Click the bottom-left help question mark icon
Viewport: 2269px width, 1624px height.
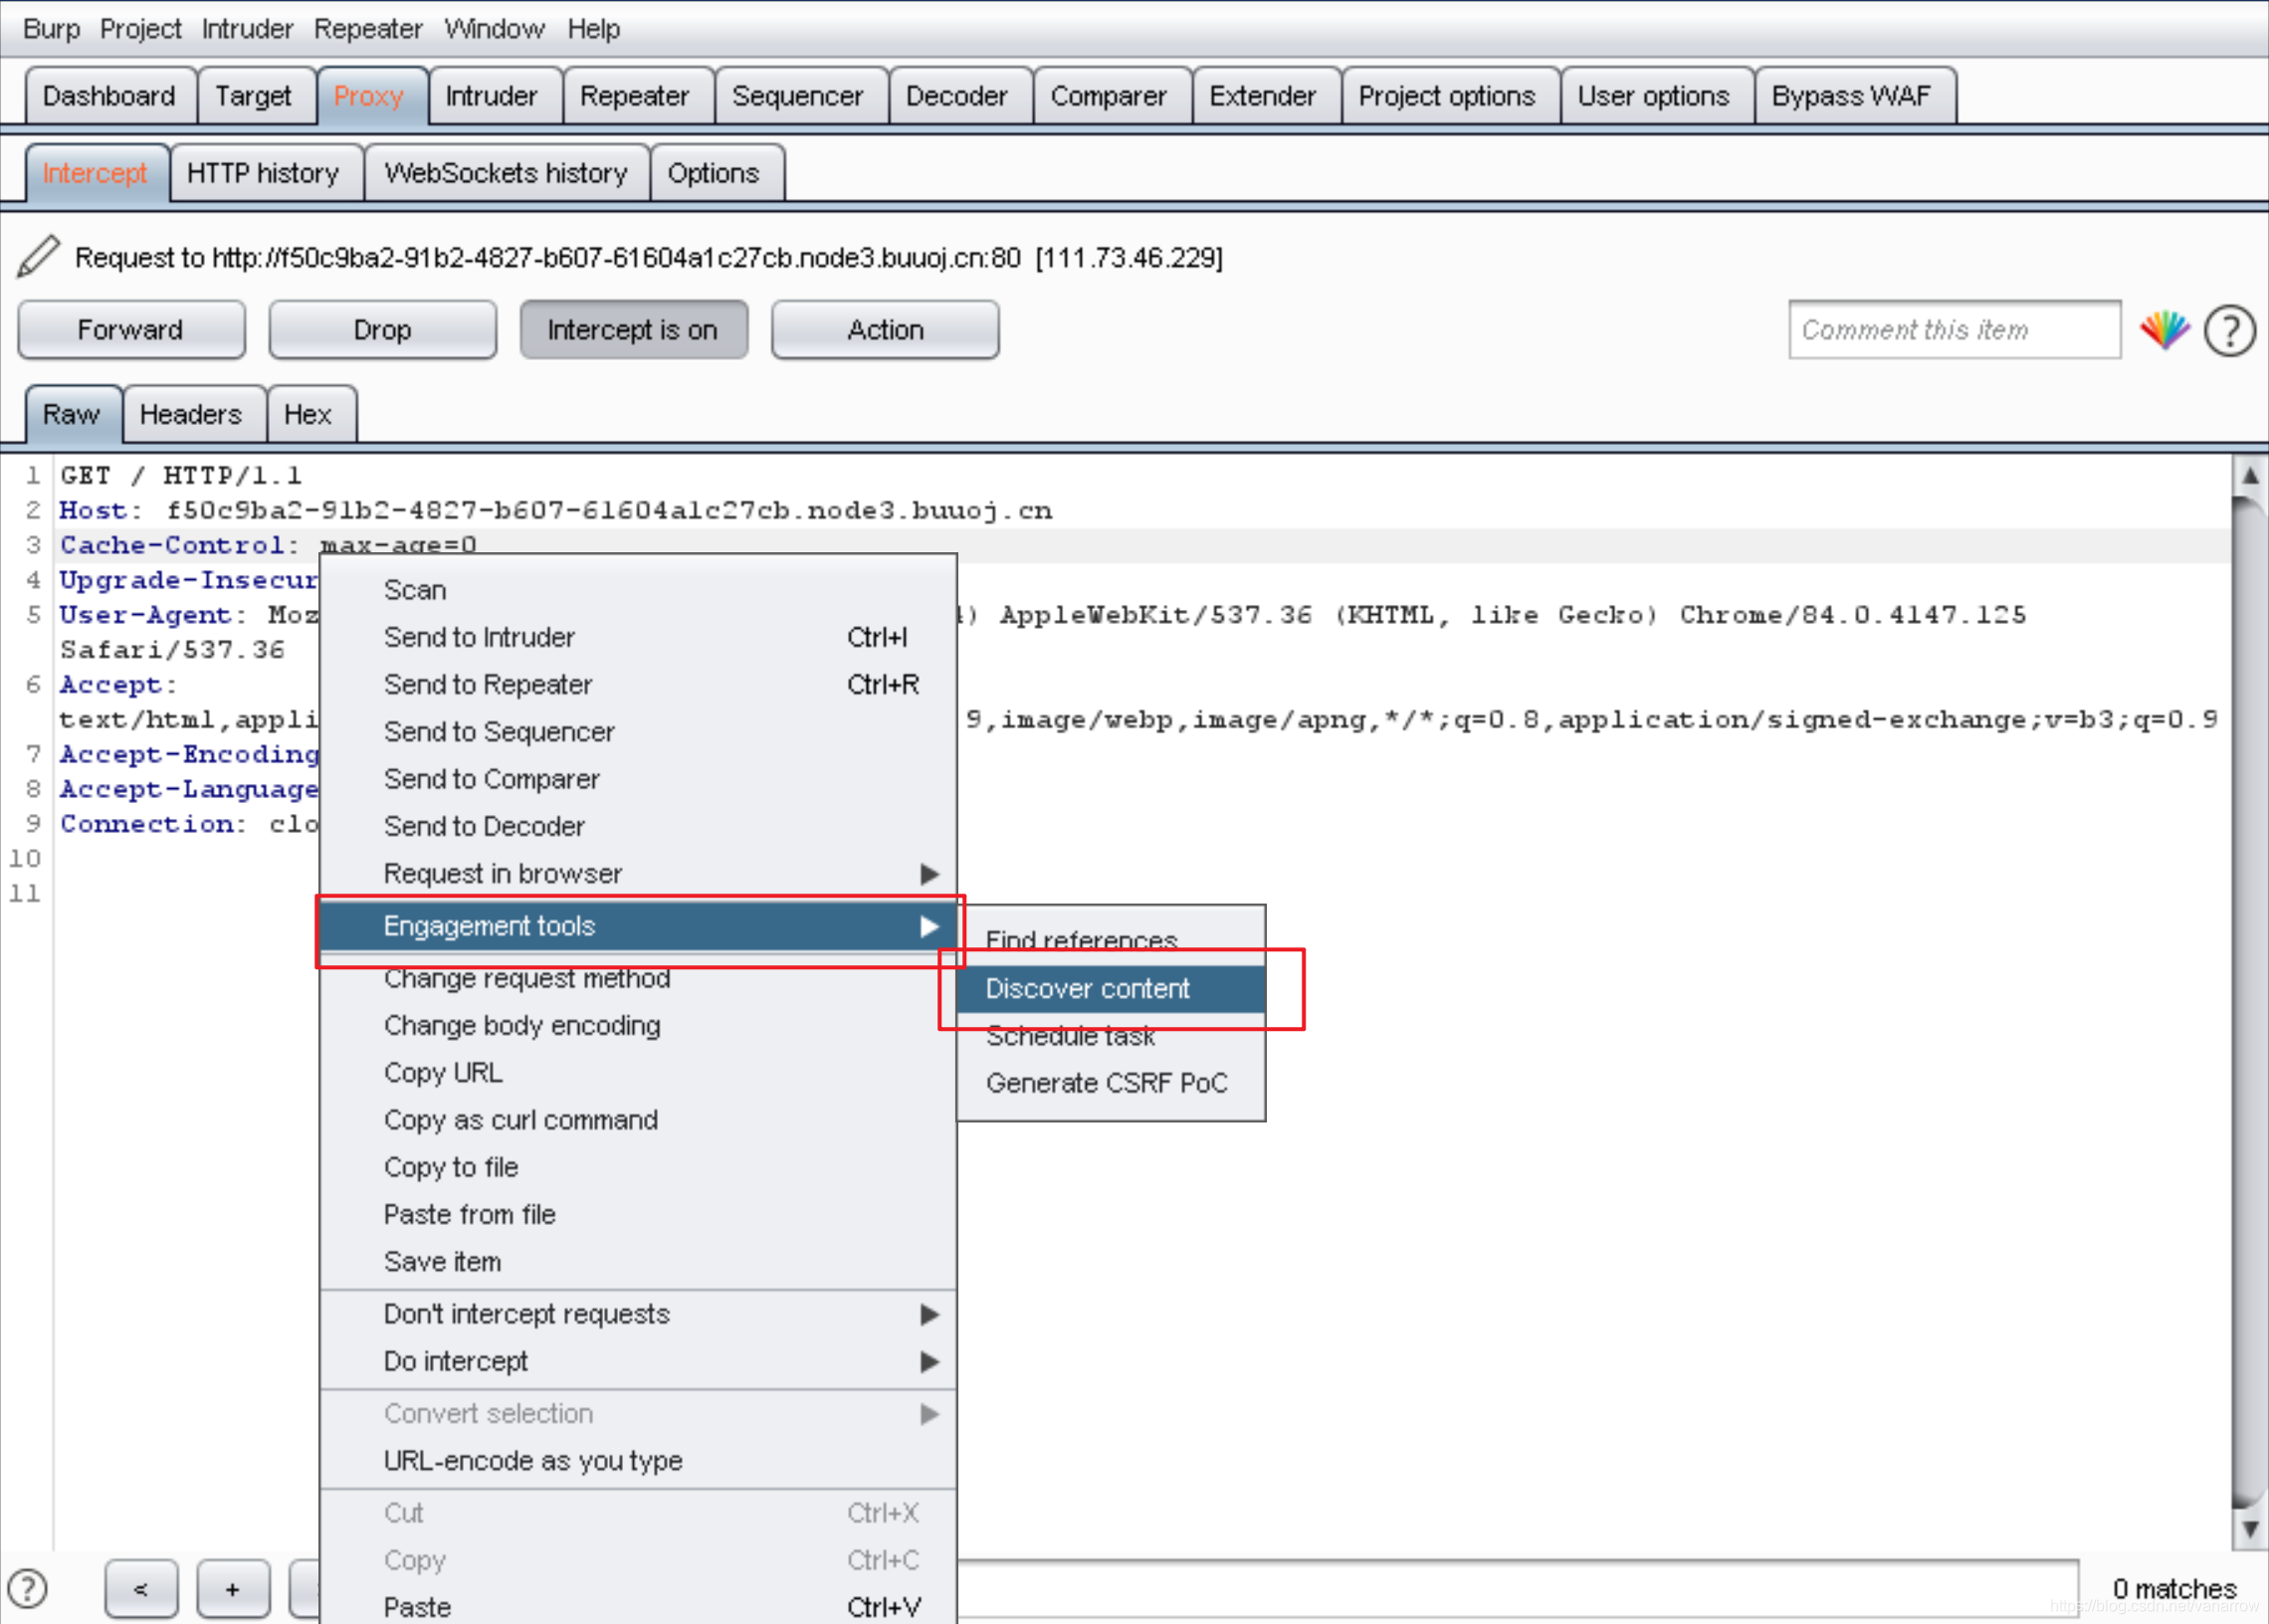click(x=27, y=1588)
